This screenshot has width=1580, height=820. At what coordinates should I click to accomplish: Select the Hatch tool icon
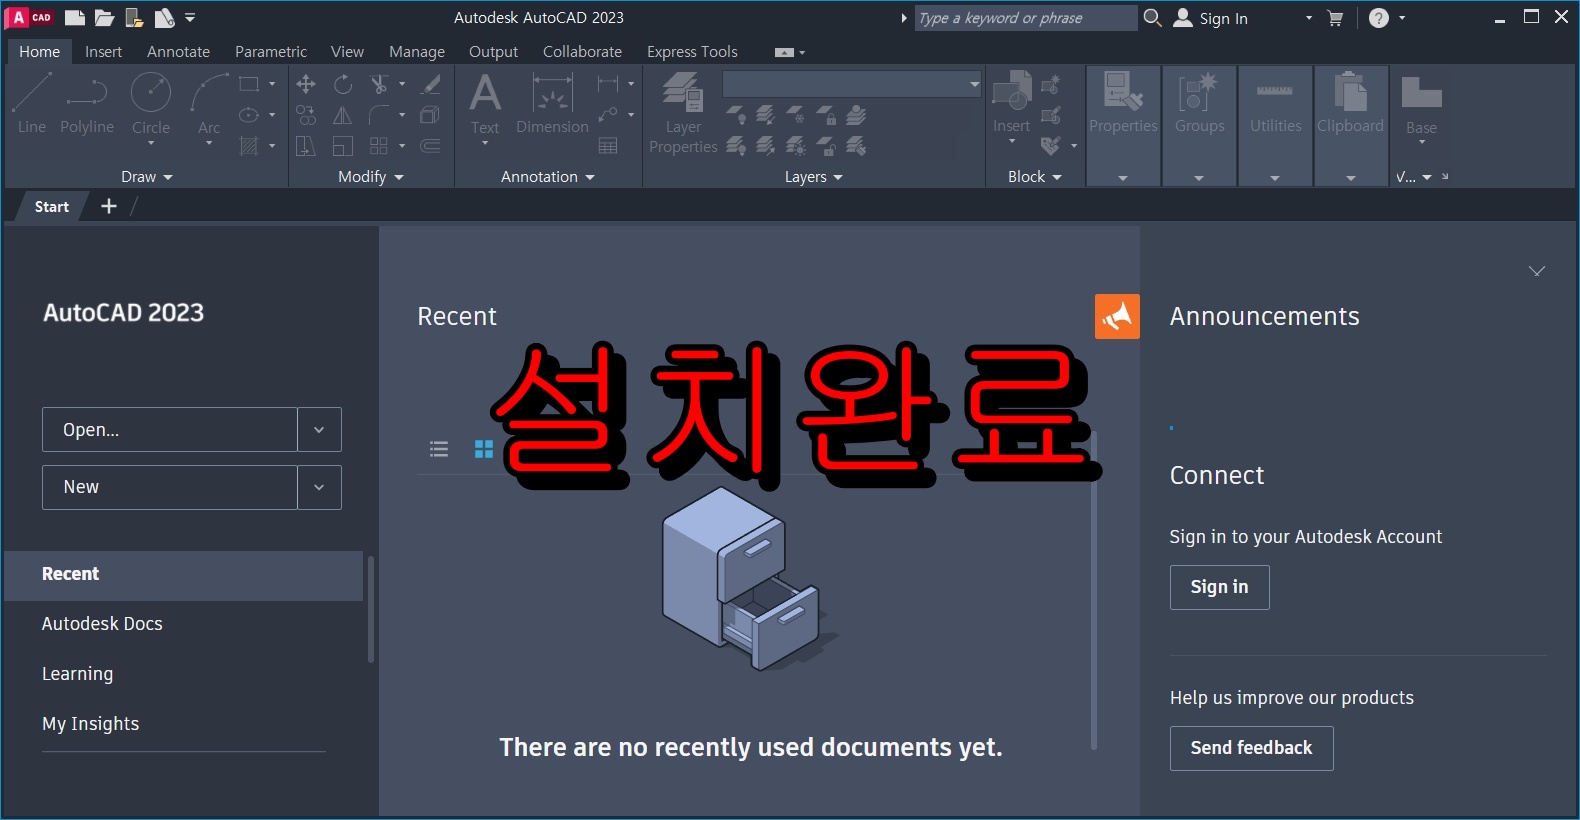[249, 146]
